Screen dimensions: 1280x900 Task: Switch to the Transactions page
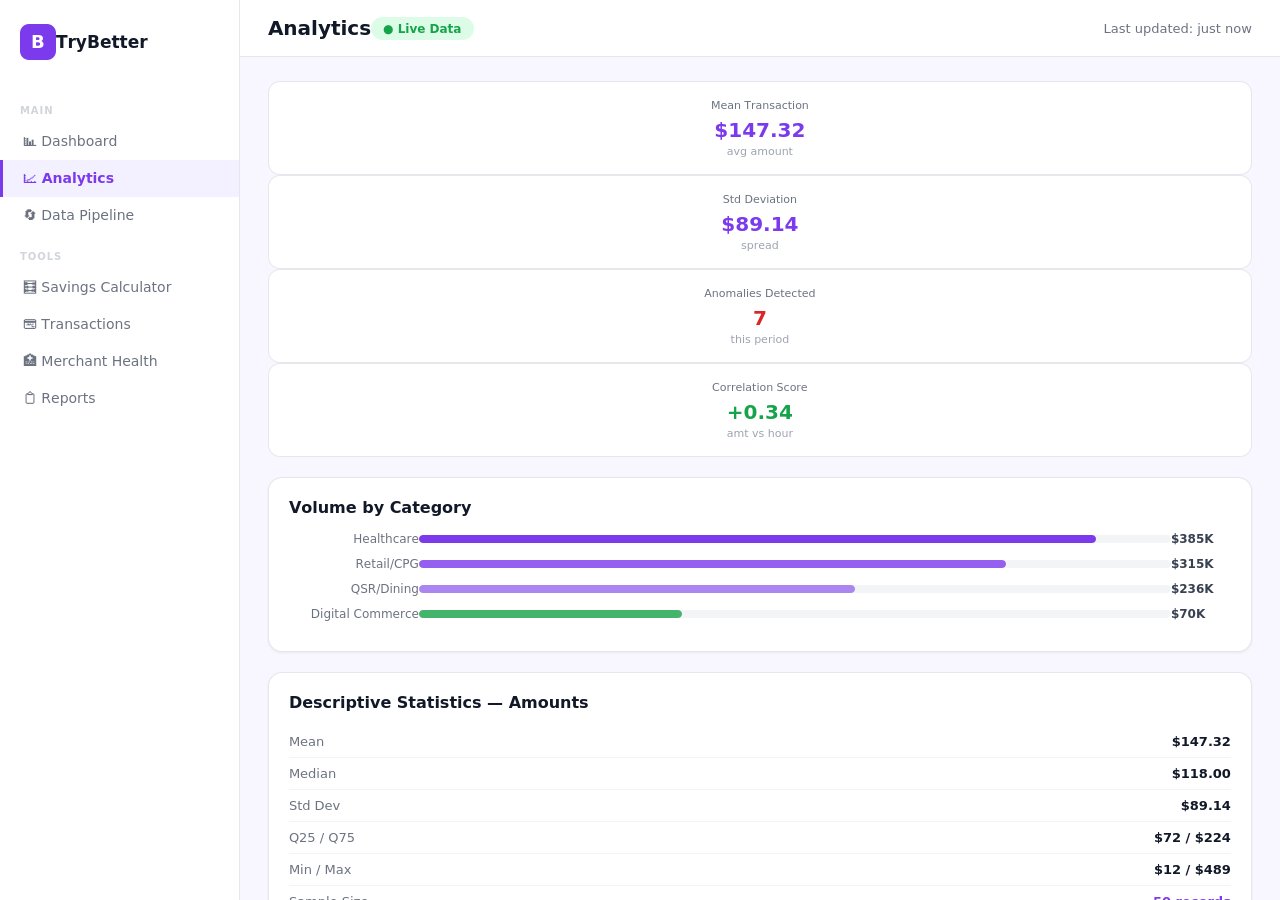pos(86,324)
